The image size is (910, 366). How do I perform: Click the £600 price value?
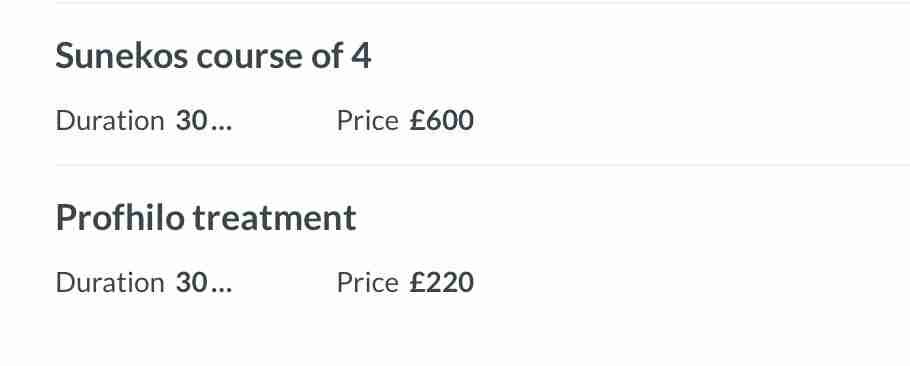pos(442,121)
